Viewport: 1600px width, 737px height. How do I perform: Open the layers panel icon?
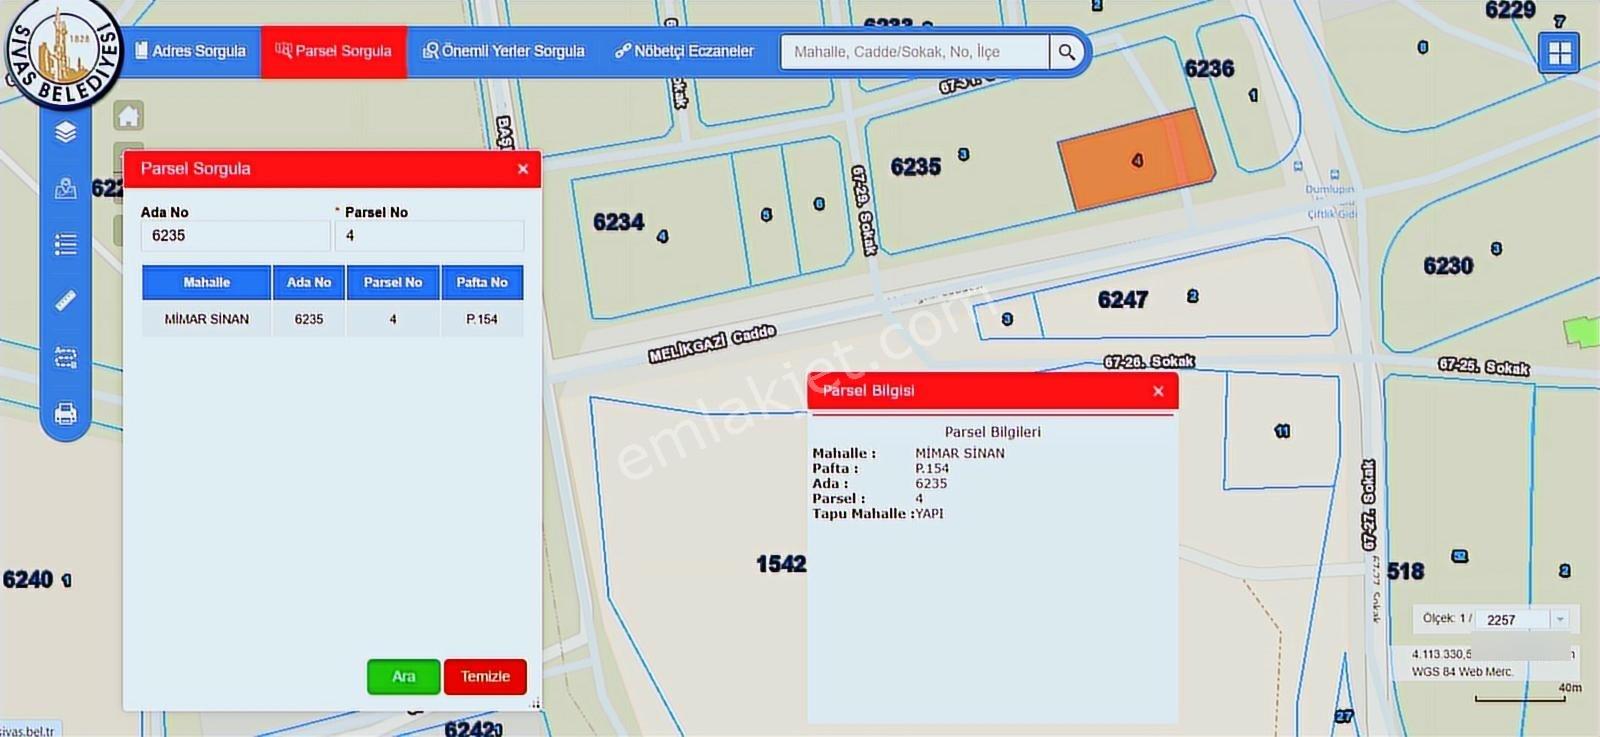click(x=66, y=132)
